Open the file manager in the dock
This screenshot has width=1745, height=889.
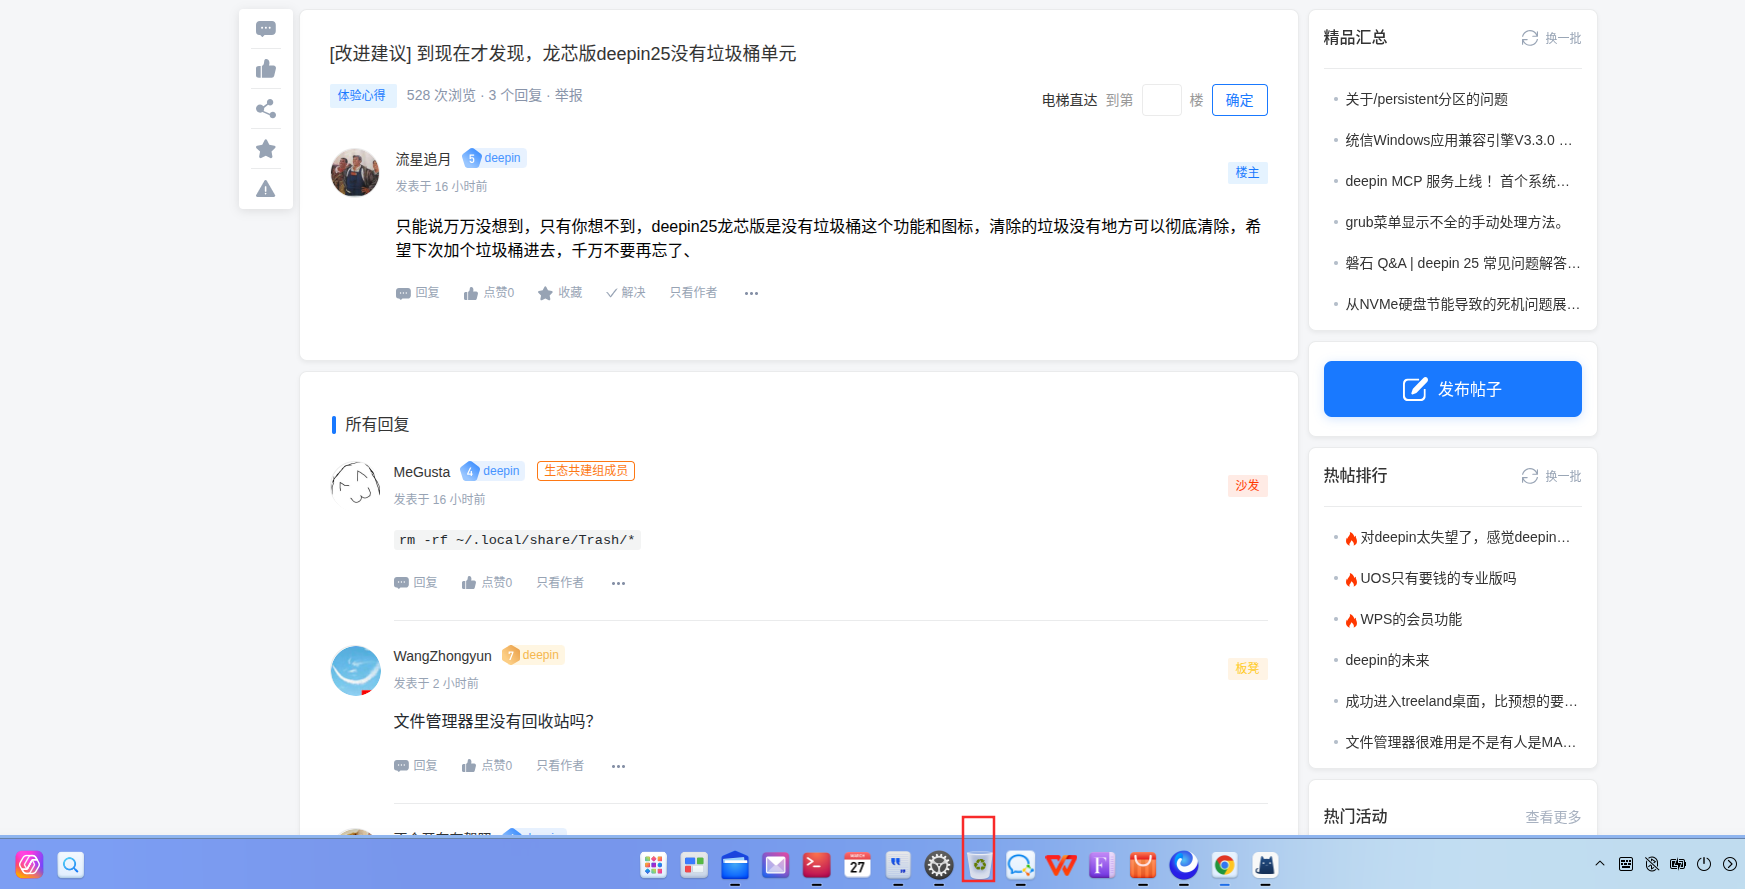(735, 865)
